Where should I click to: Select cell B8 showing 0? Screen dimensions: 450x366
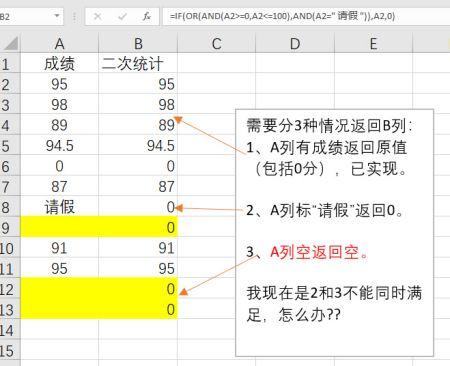(x=138, y=207)
